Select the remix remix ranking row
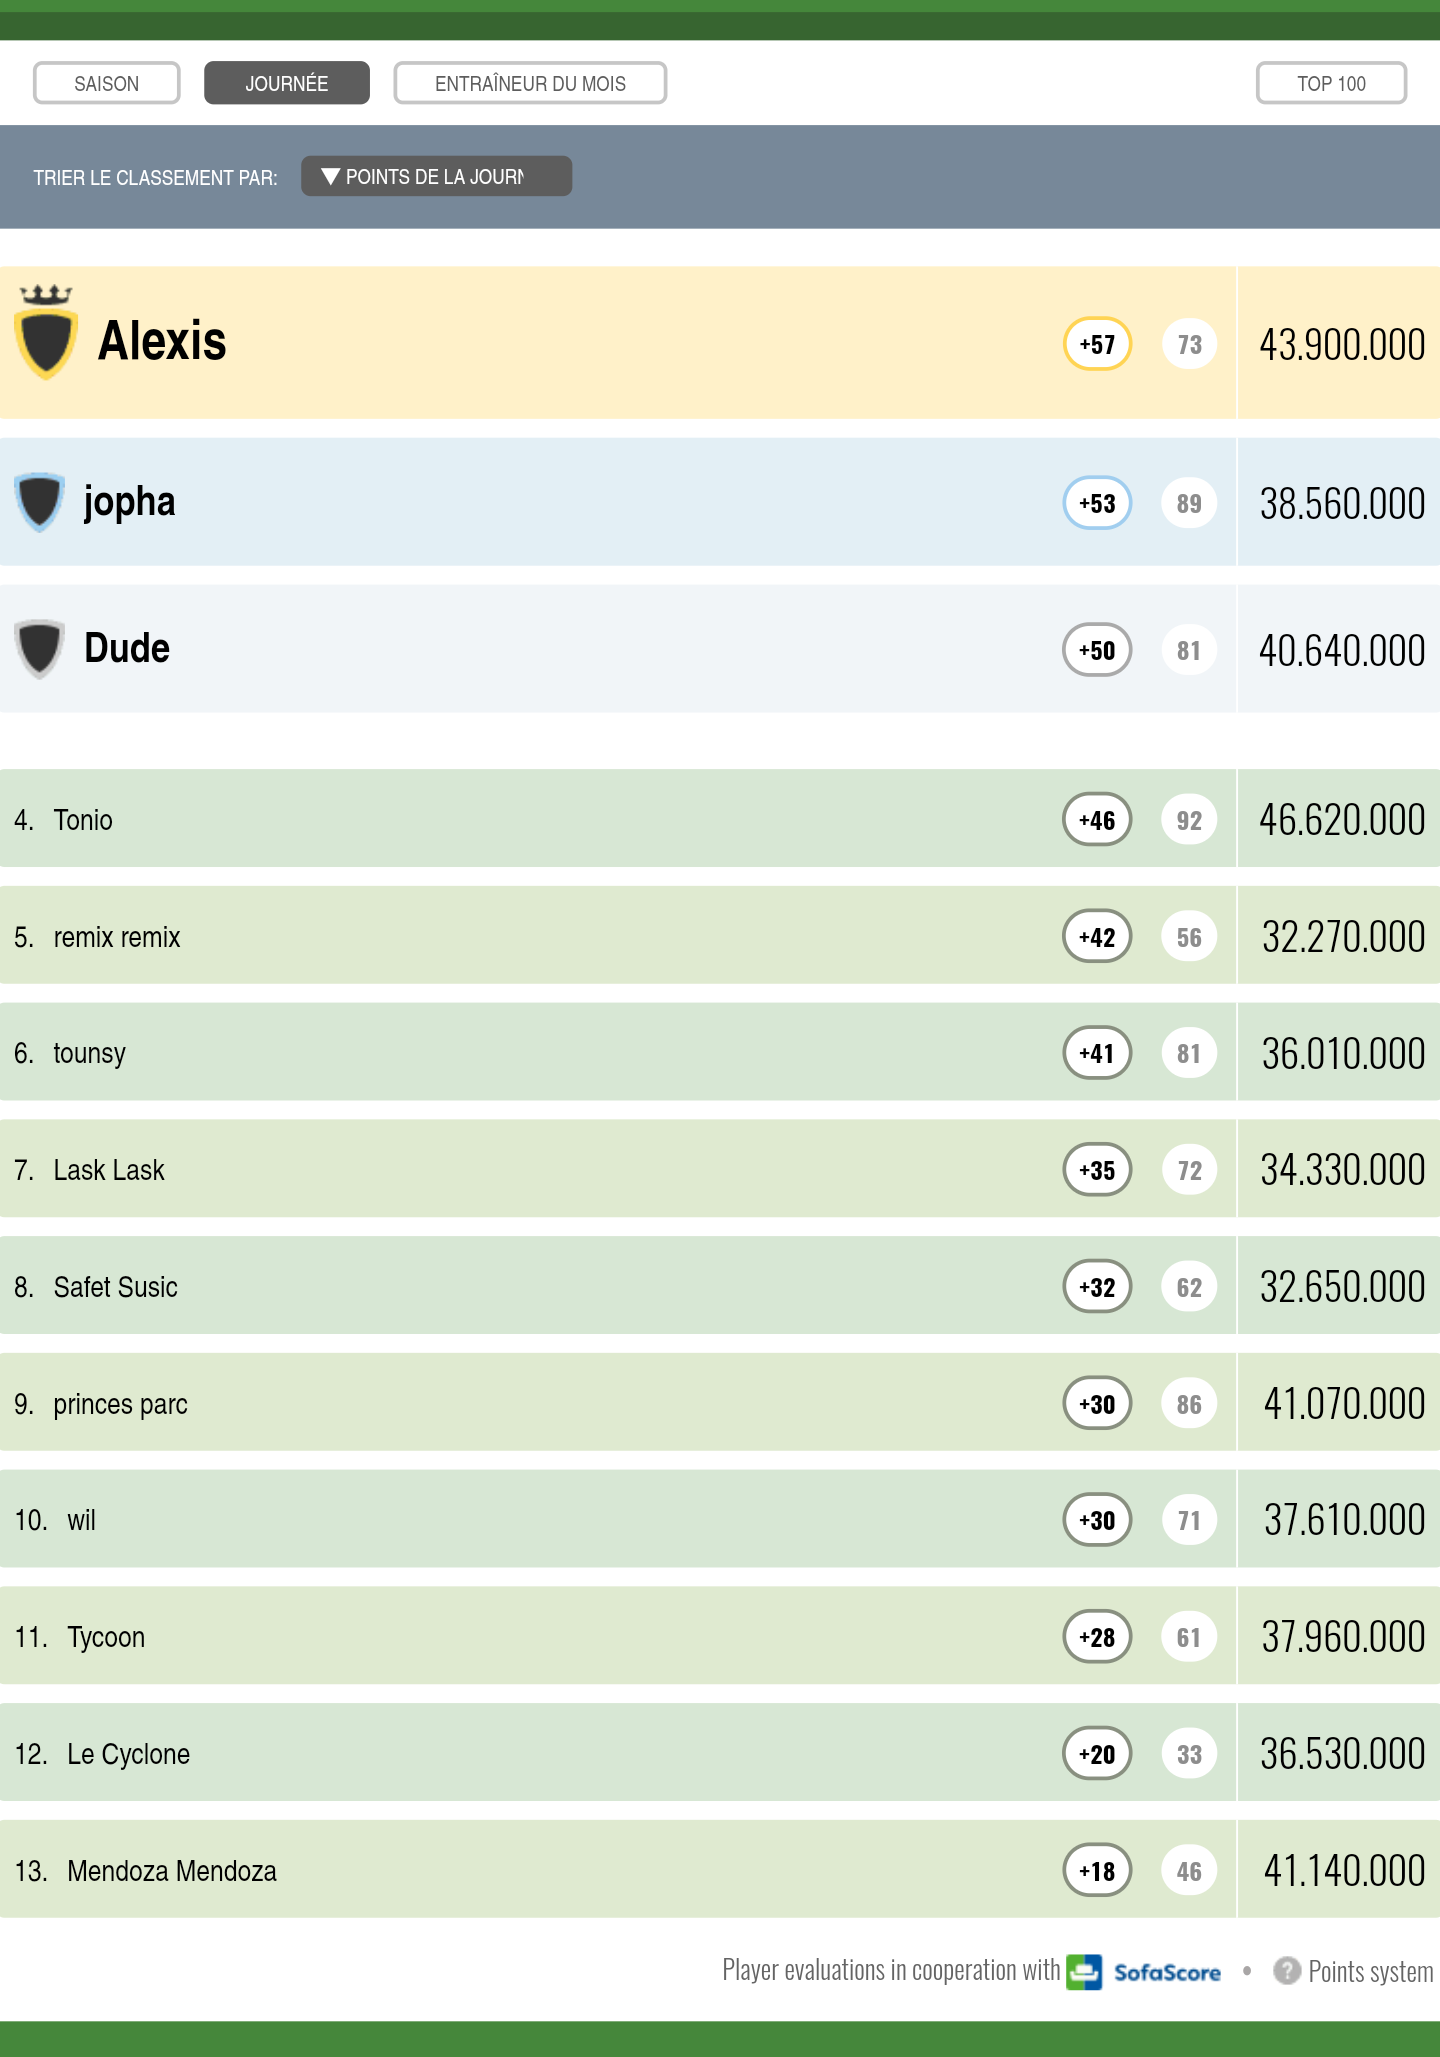This screenshot has width=1440, height=2057. [117, 937]
